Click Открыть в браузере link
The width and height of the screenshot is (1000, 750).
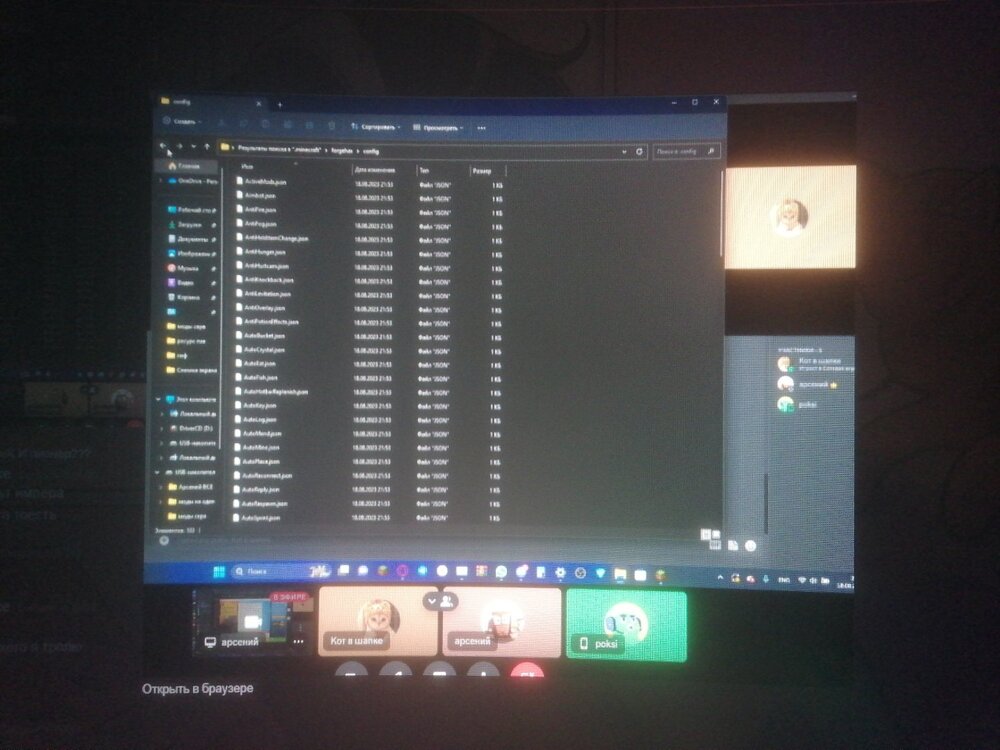198,689
